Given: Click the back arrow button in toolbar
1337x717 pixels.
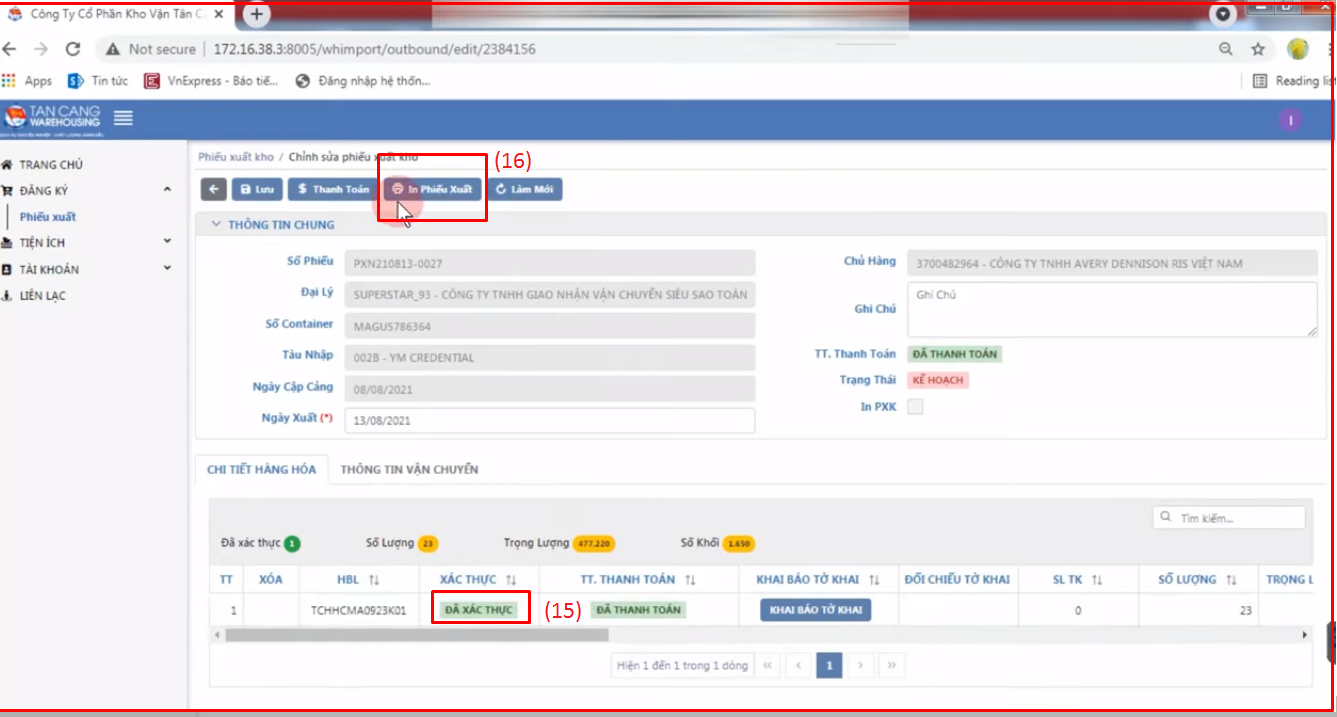Looking at the screenshot, I should click(213, 189).
